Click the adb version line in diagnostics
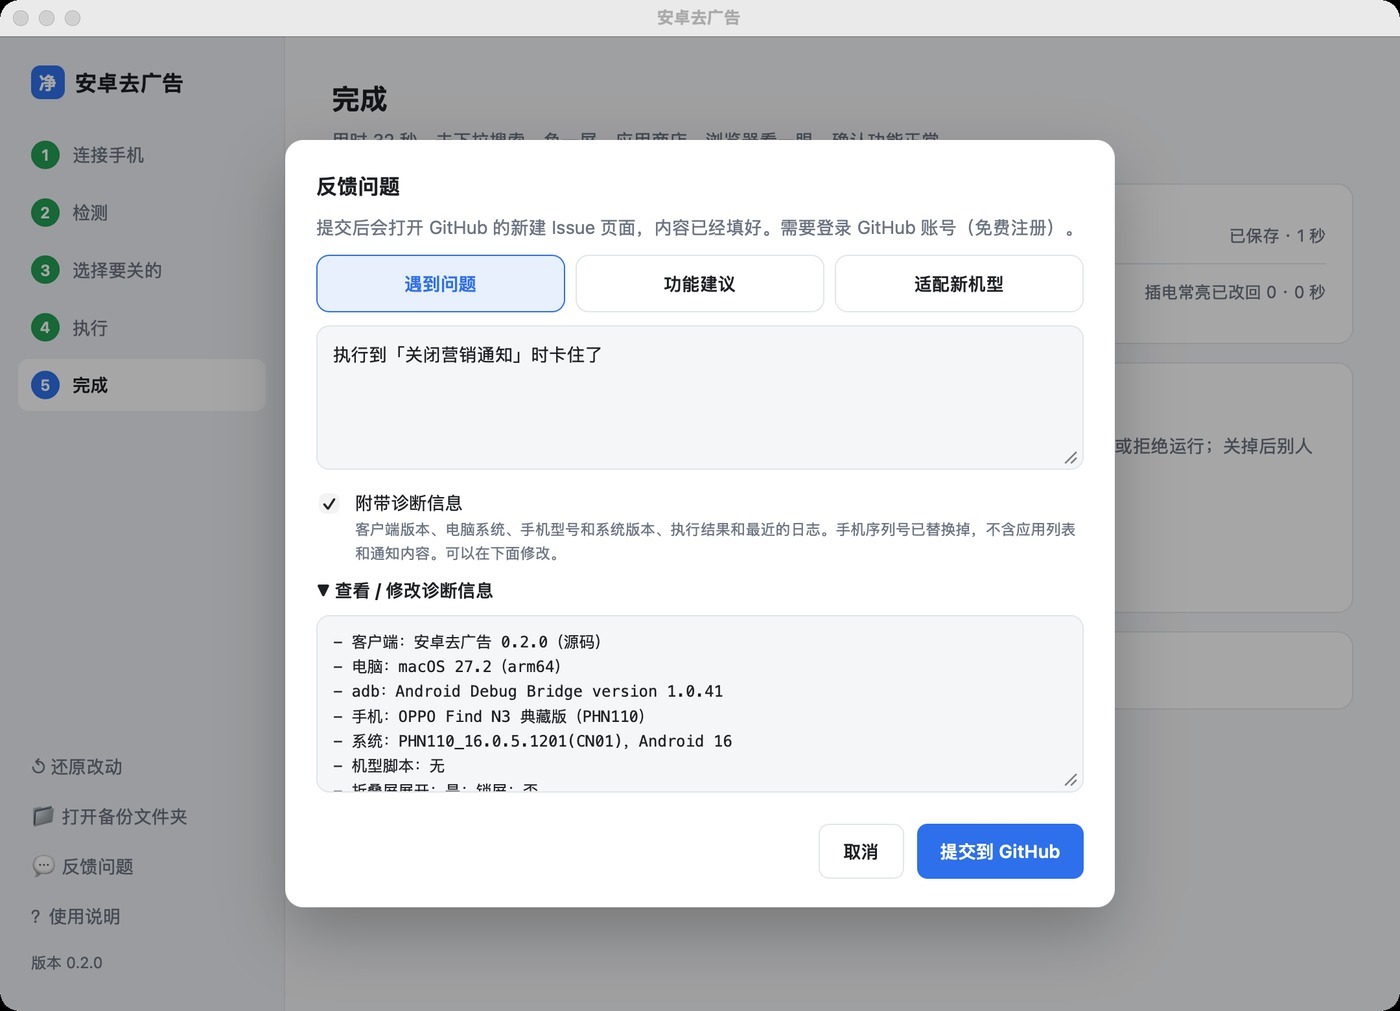The image size is (1400, 1011). point(528,691)
